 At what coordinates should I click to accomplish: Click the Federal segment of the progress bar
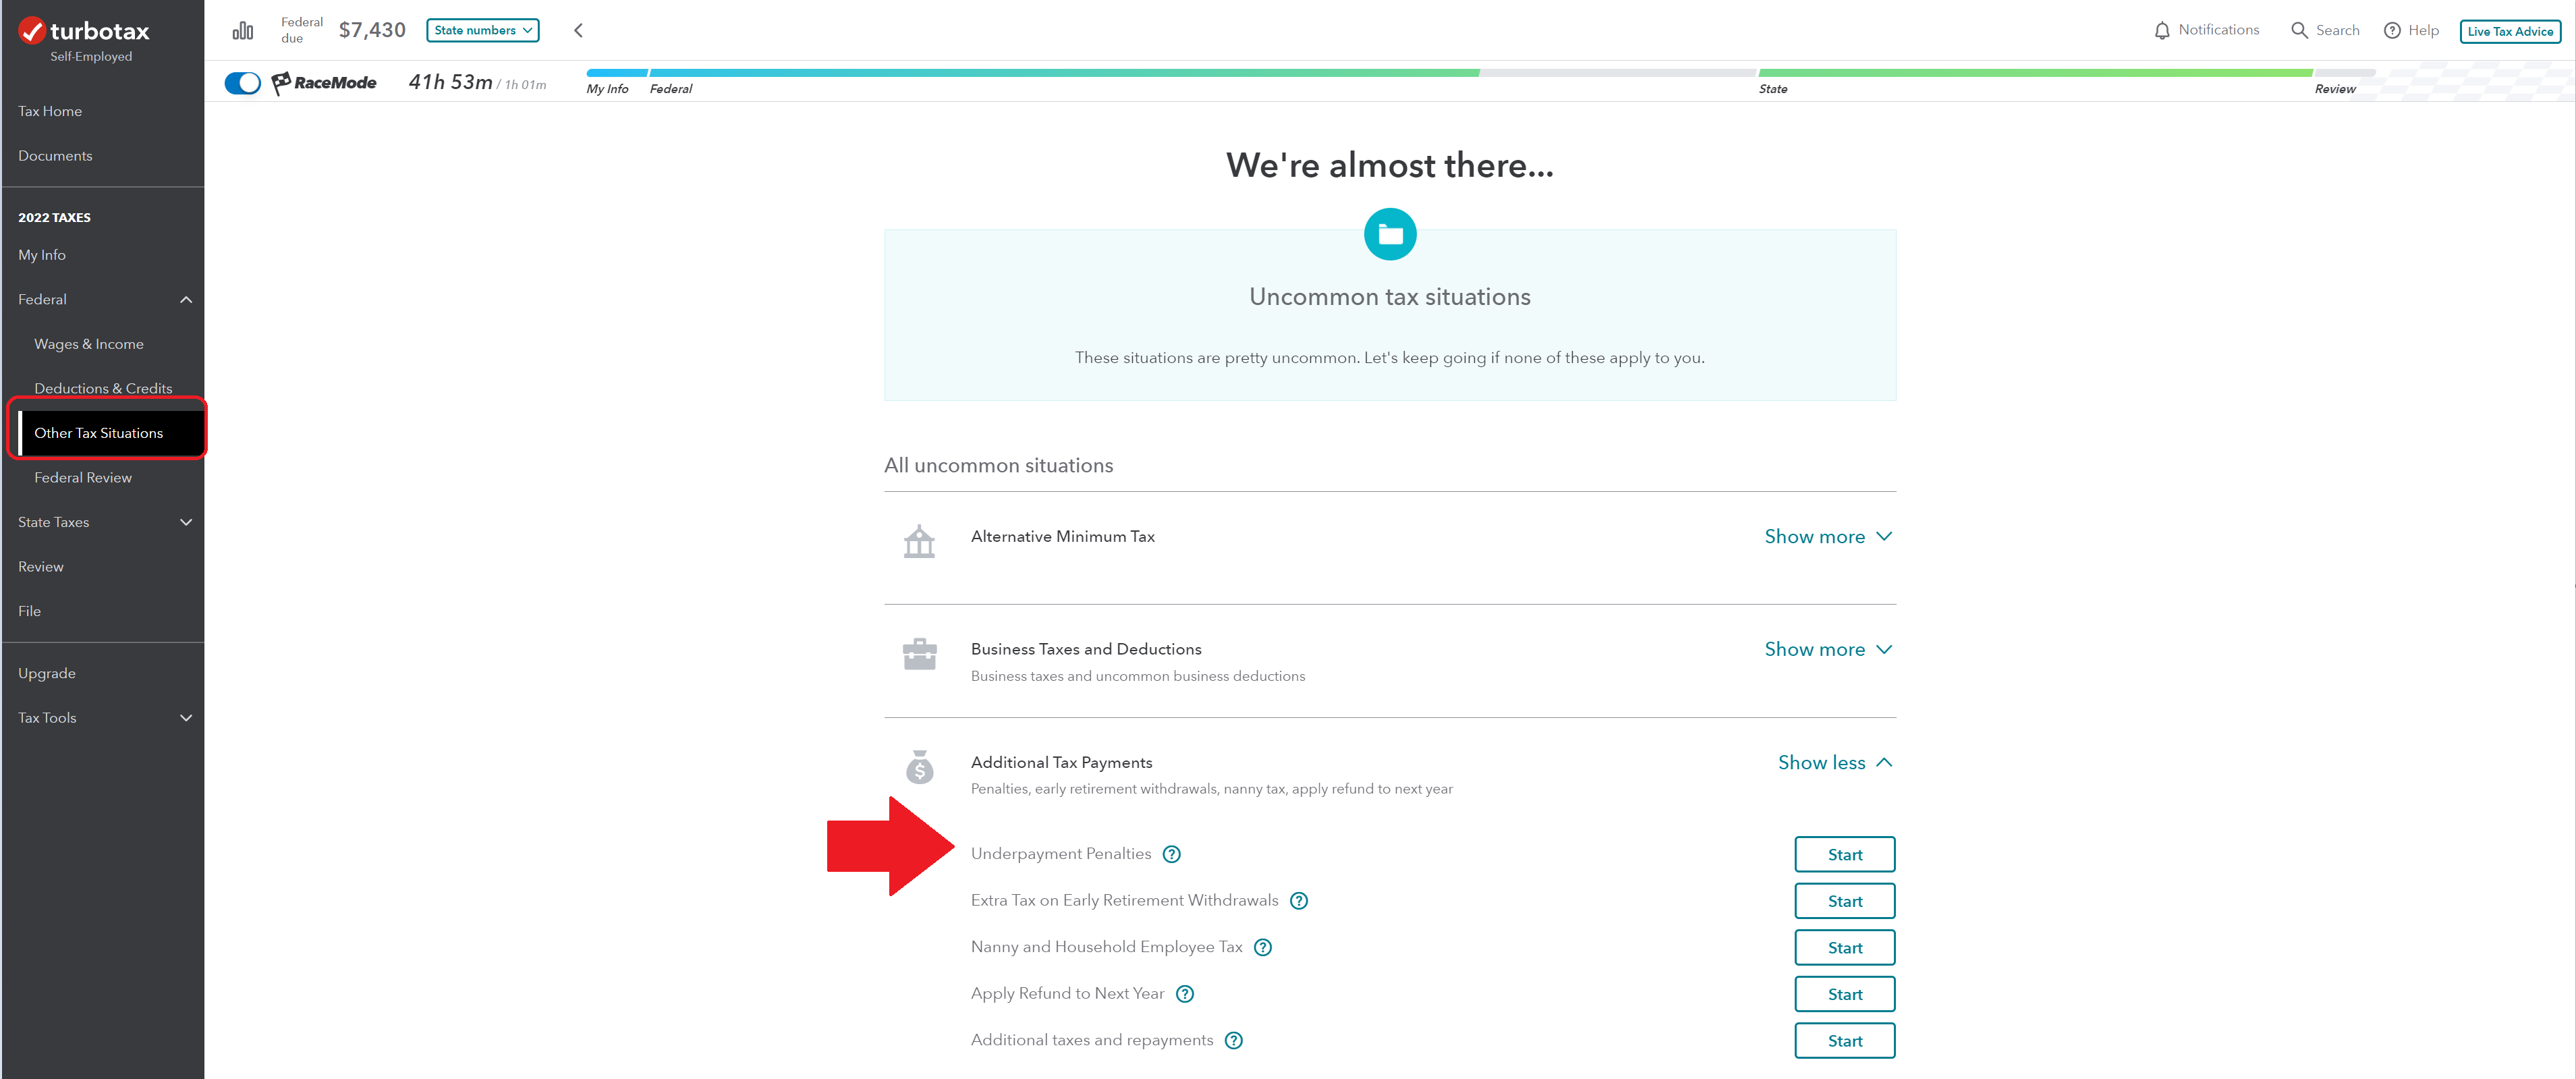(x=1063, y=73)
